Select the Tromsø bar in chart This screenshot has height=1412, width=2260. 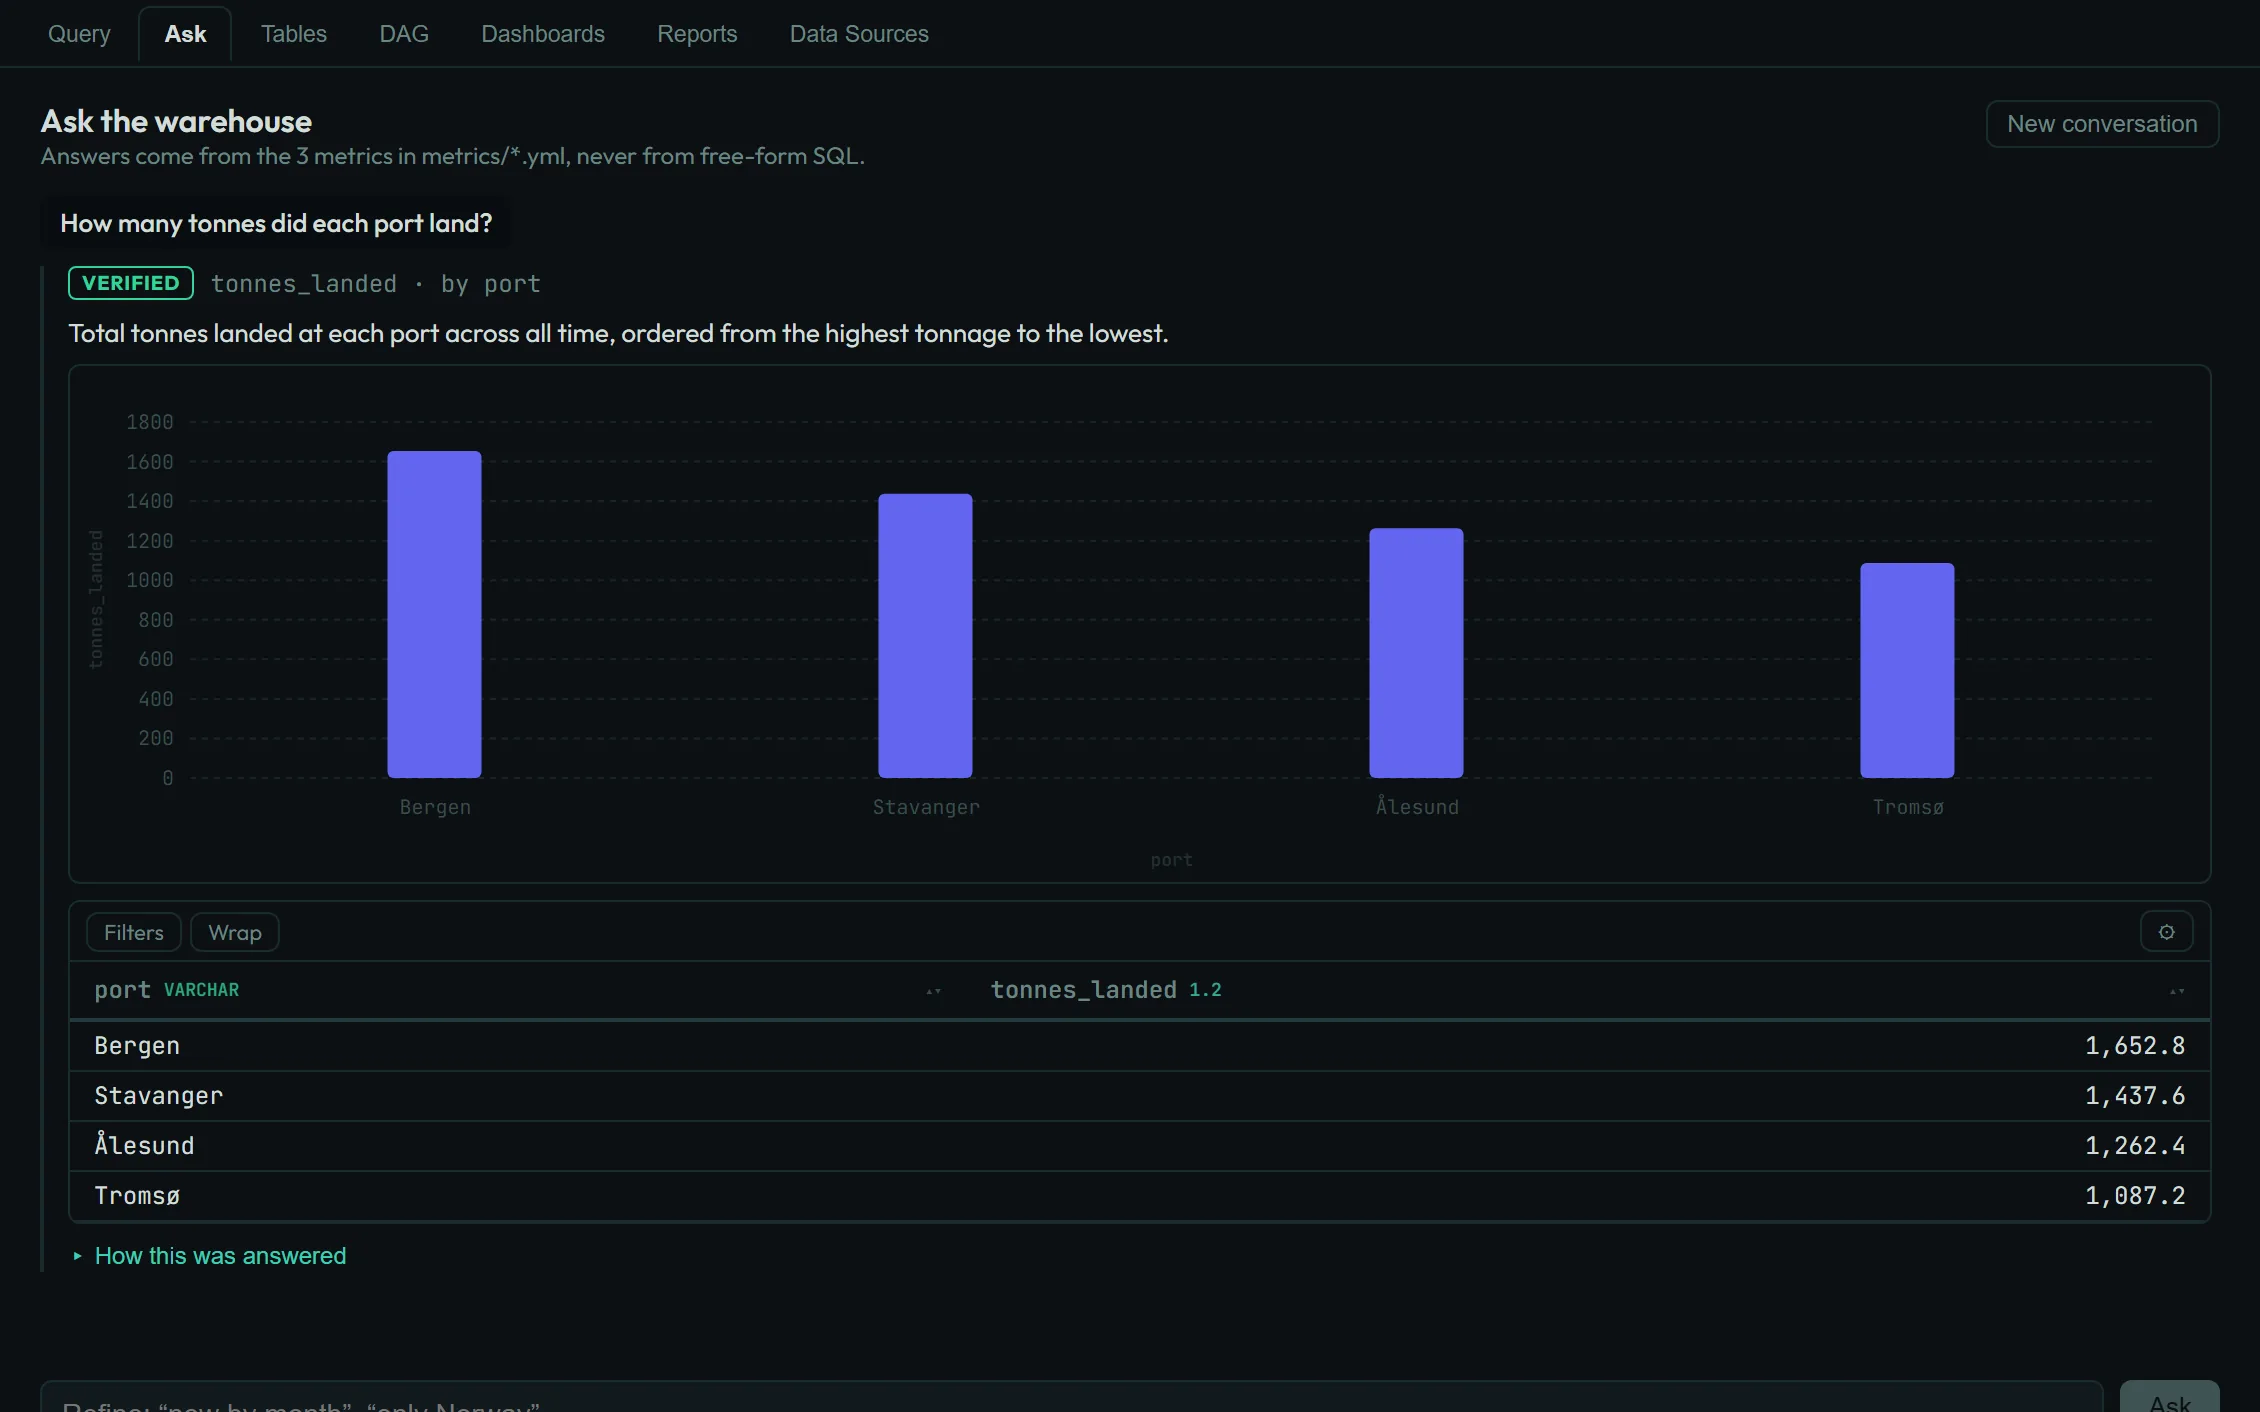click(1907, 670)
